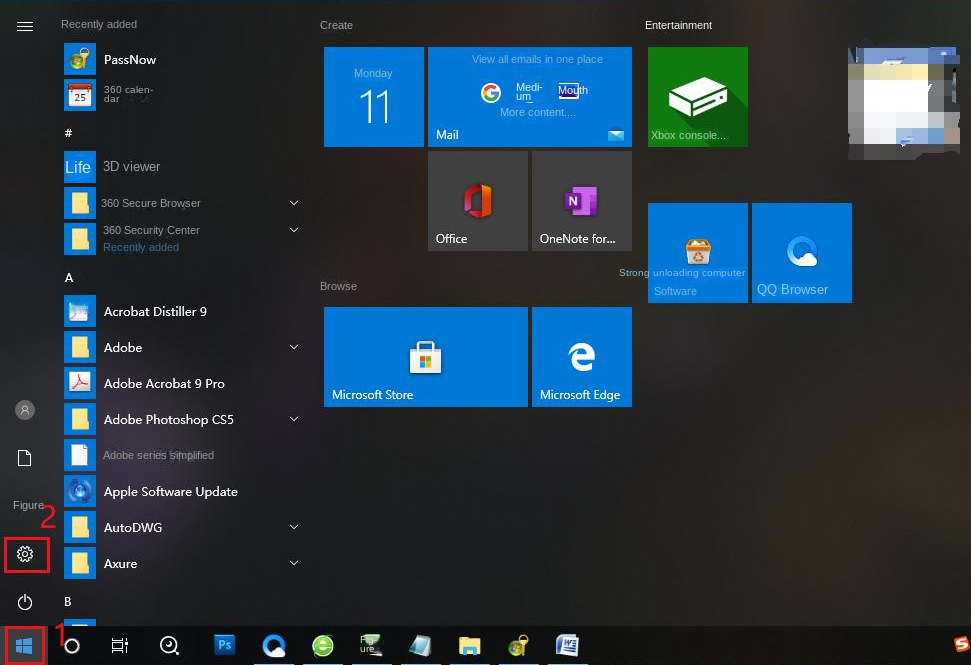Open the Documents page icon in the left rail

click(25, 458)
